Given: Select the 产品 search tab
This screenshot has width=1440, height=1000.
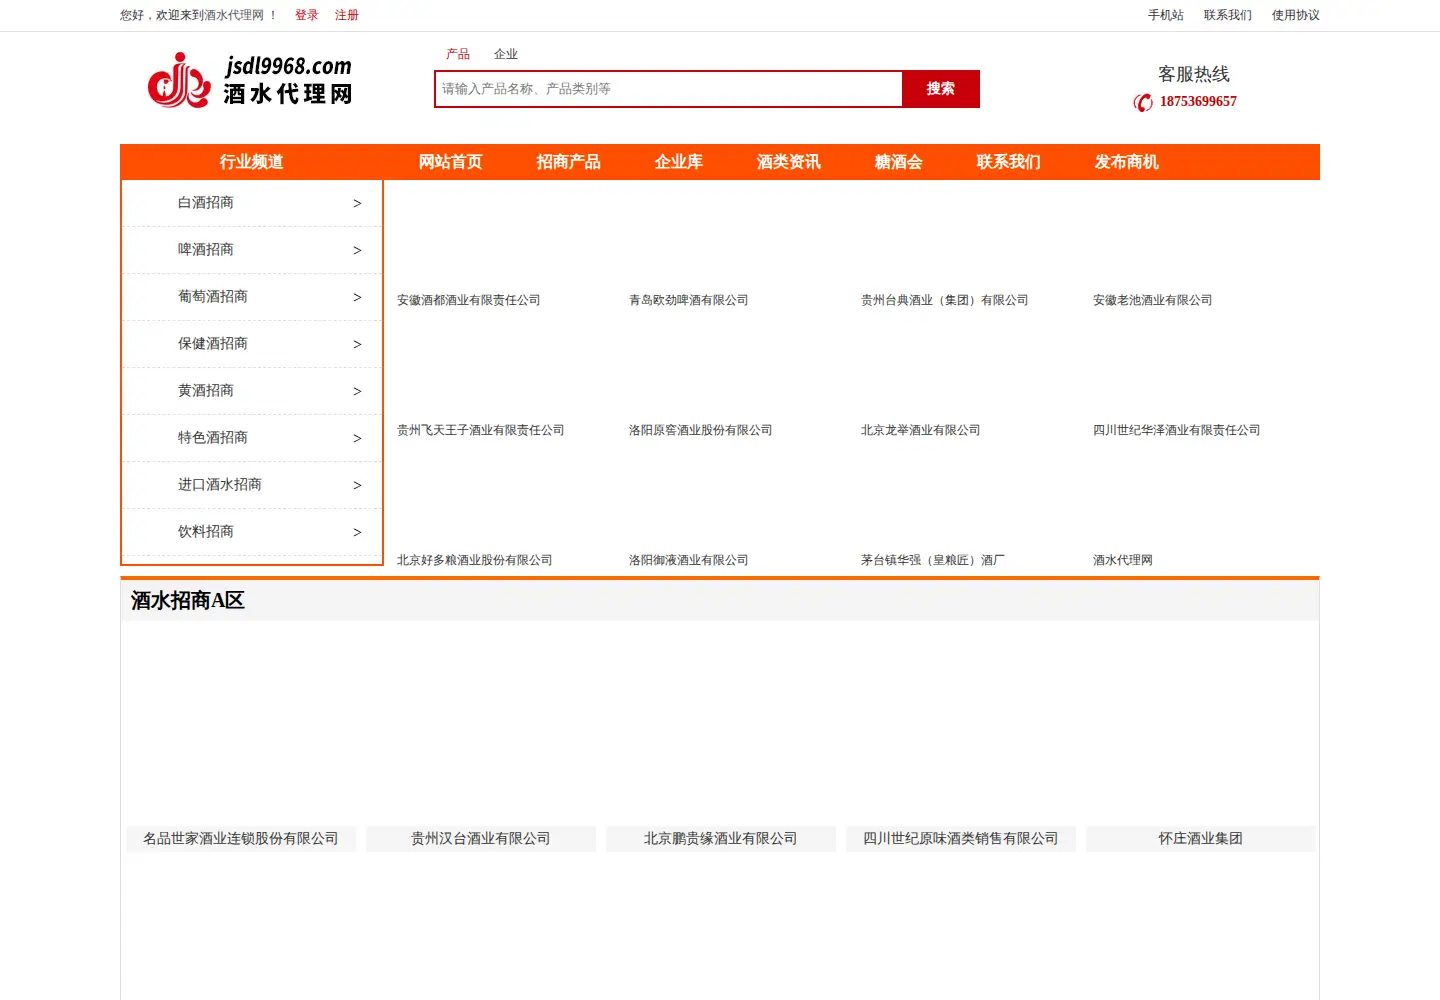Looking at the screenshot, I should point(458,54).
